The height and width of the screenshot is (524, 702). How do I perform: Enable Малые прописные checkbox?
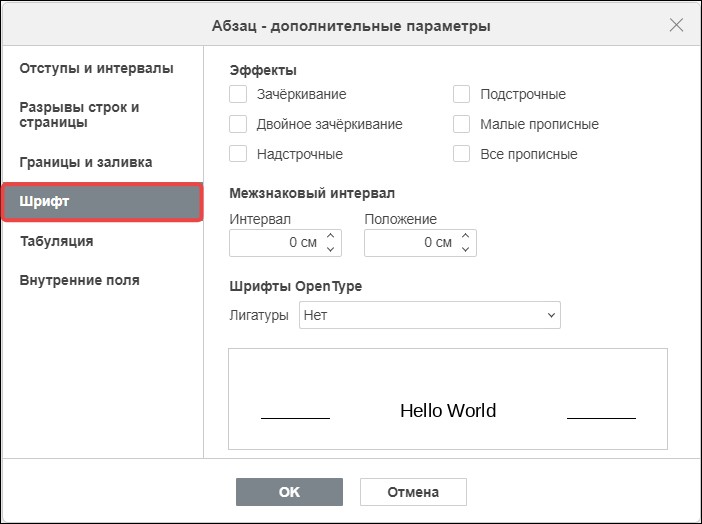click(x=461, y=124)
